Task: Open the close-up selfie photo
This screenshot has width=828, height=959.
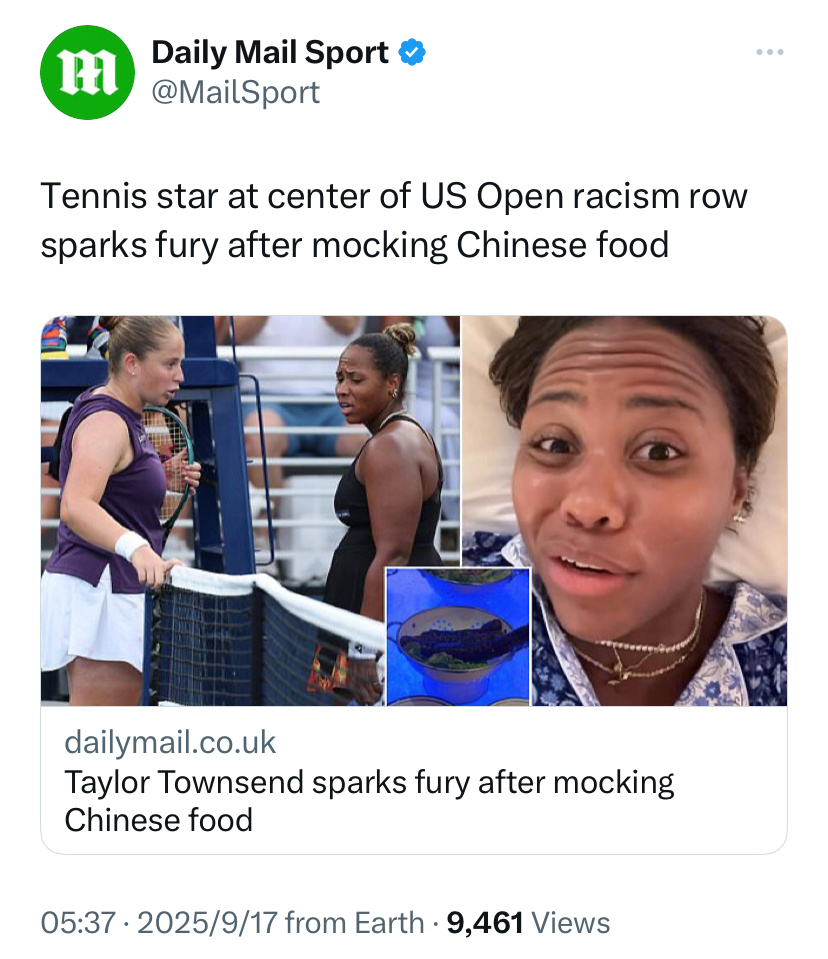Action: tap(624, 510)
